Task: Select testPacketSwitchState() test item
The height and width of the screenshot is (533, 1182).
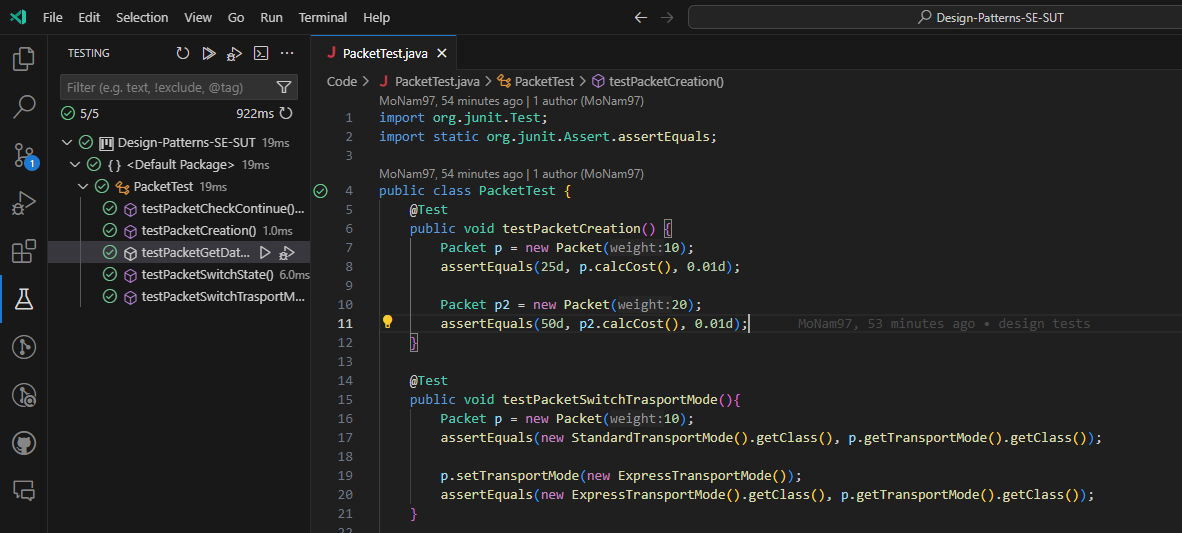Action: coord(207,274)
